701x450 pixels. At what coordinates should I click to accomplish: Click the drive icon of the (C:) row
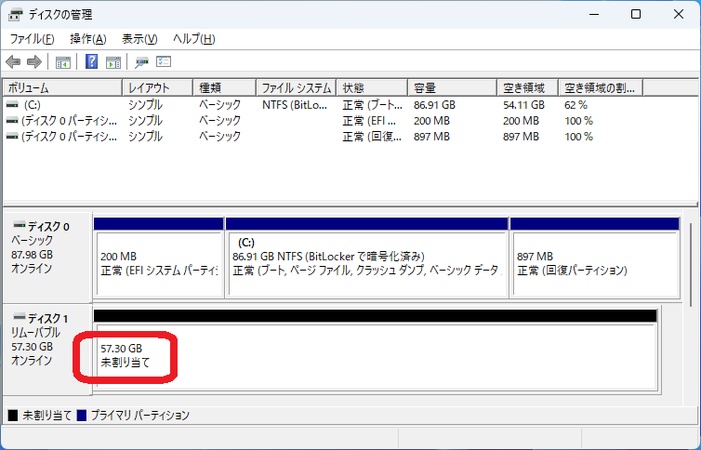click(13, 105)
